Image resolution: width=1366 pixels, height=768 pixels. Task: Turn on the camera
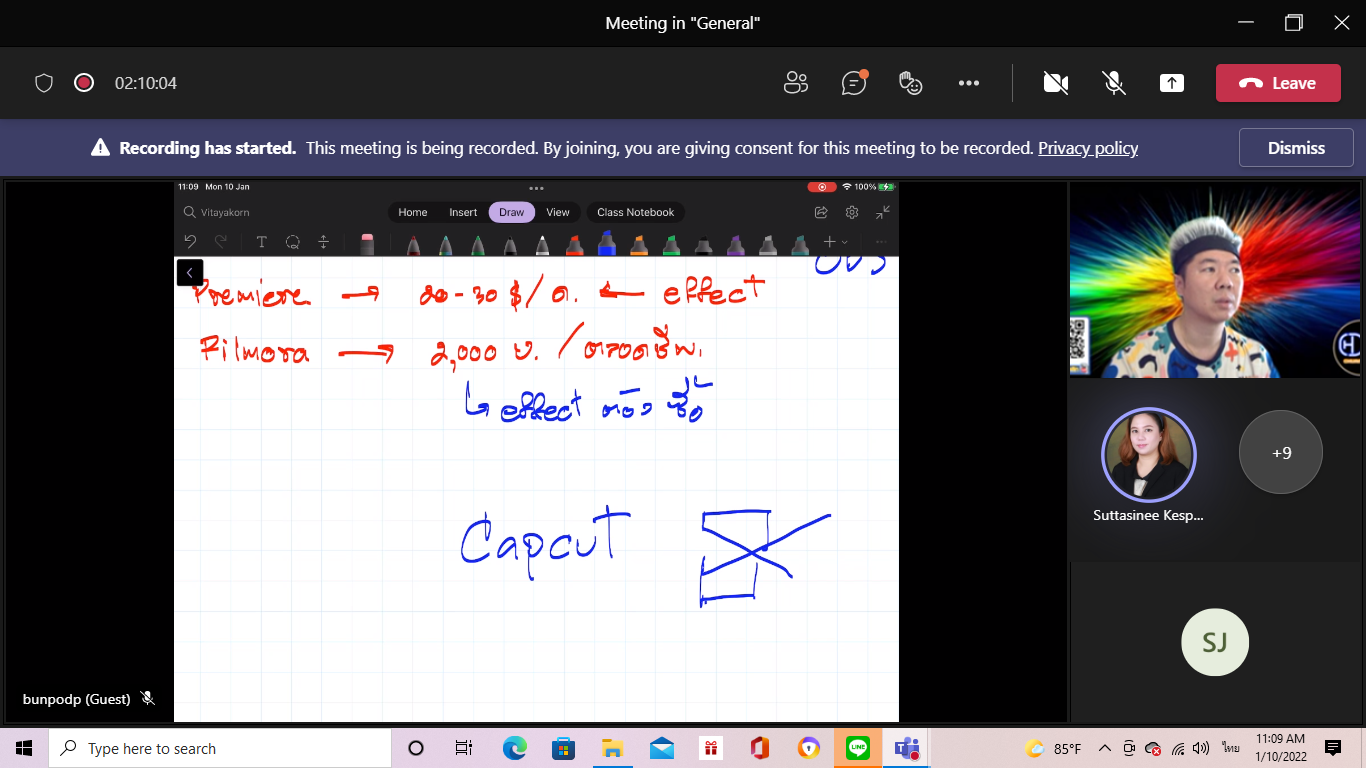coord(1056,83)
